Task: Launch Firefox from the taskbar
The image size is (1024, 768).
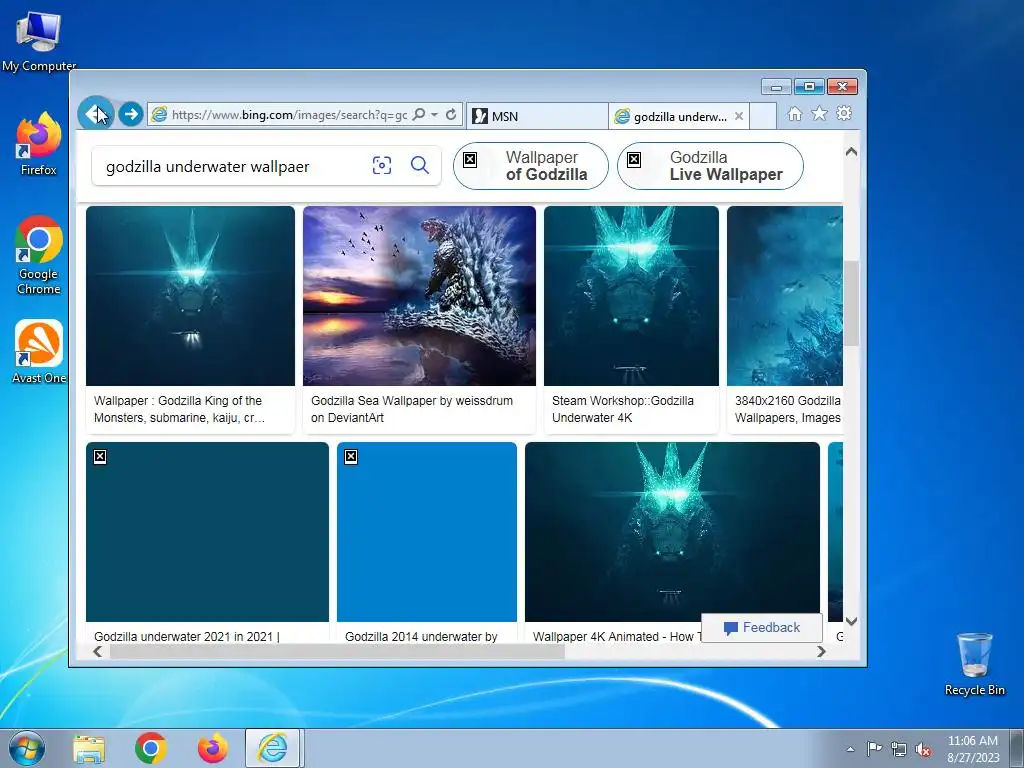Action: click(x=213, y=749)
